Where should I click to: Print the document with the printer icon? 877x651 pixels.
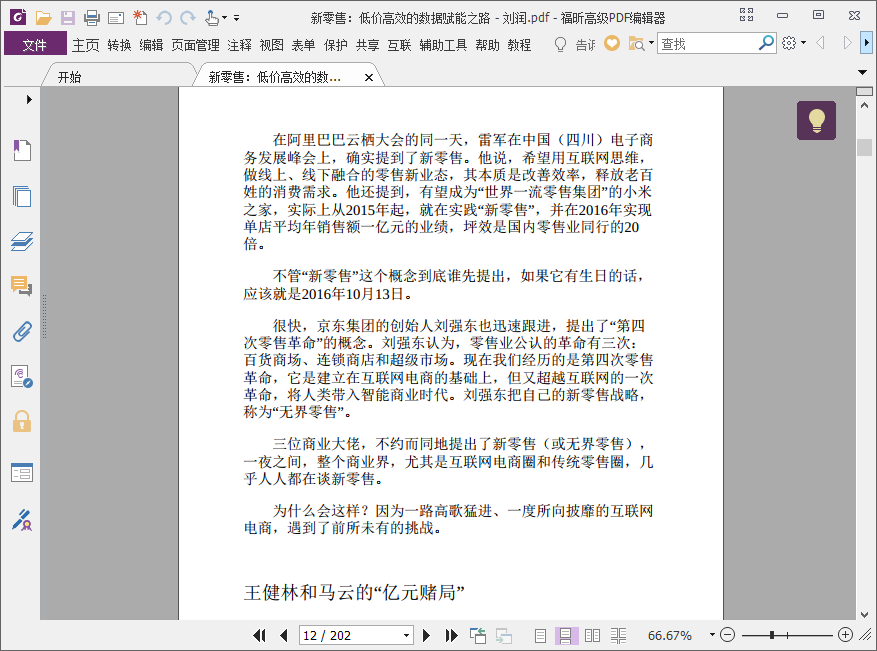[92, 18]
